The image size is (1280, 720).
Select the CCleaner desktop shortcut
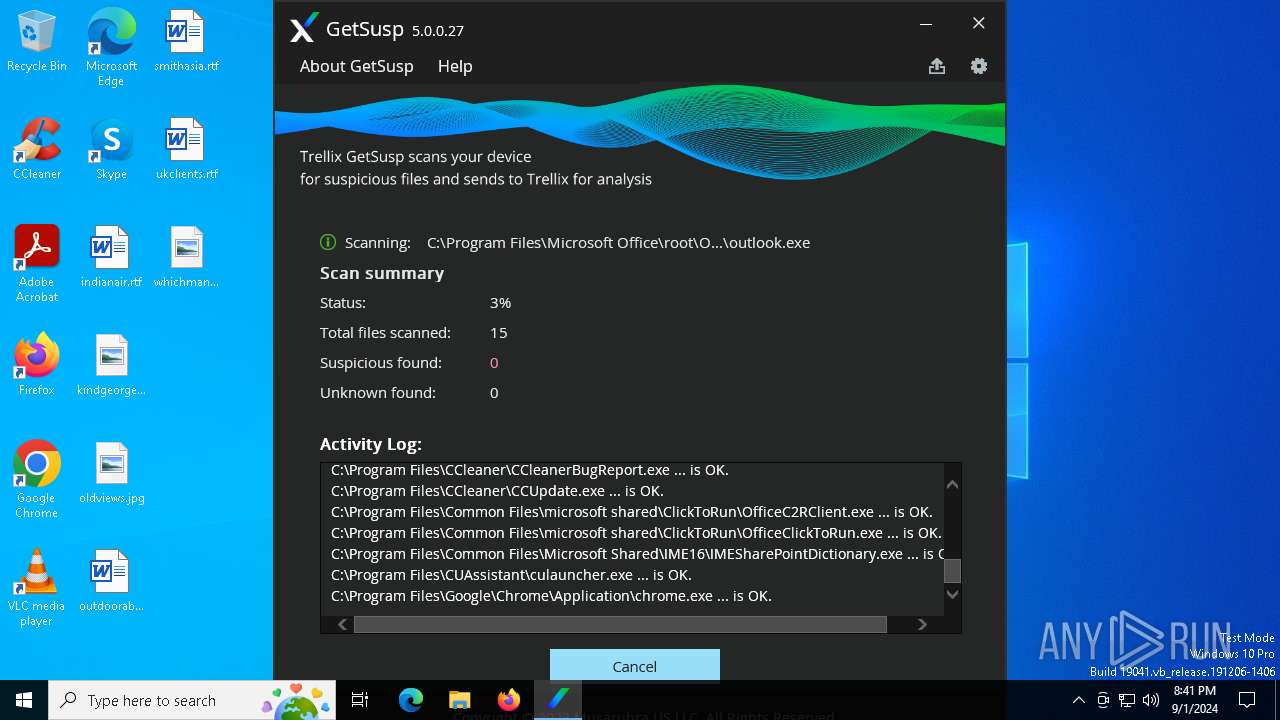click(37, 148)
